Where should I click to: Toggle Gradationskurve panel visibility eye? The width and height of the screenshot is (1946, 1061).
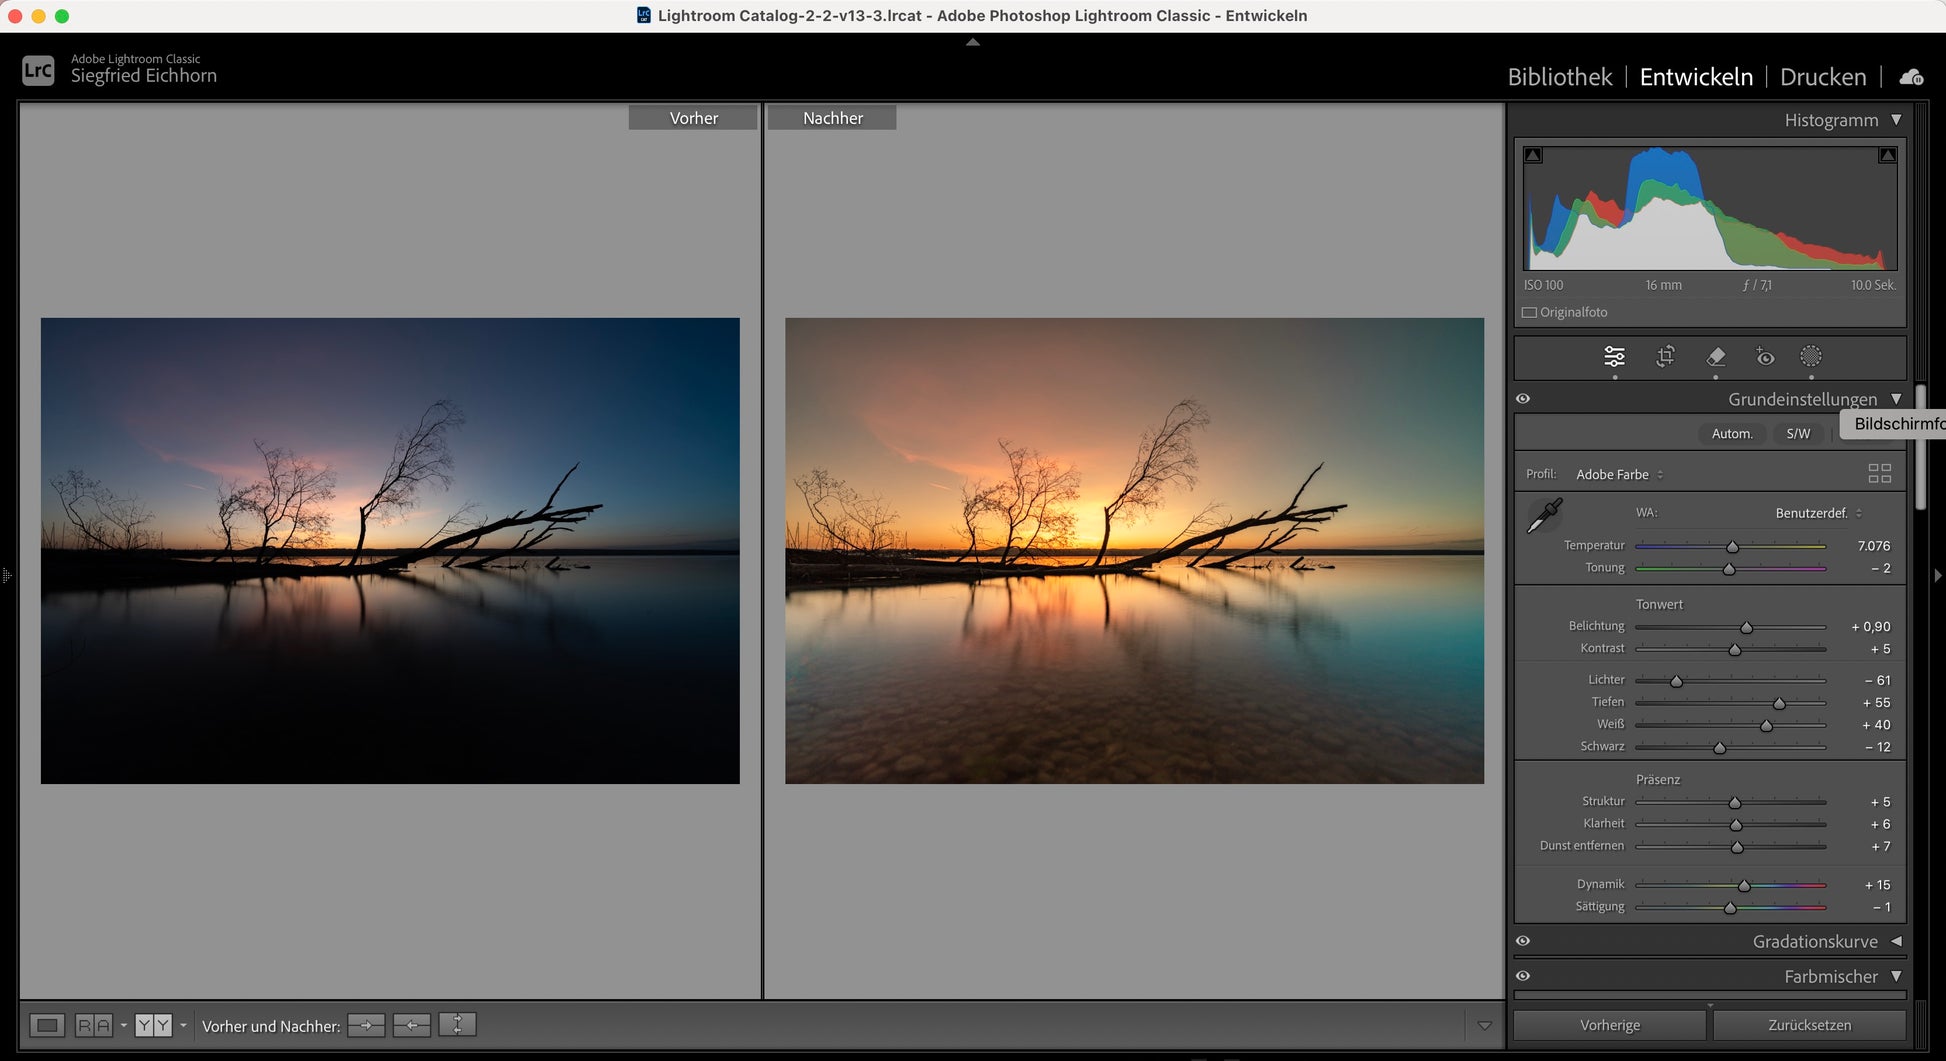[x=1523, y=941]
